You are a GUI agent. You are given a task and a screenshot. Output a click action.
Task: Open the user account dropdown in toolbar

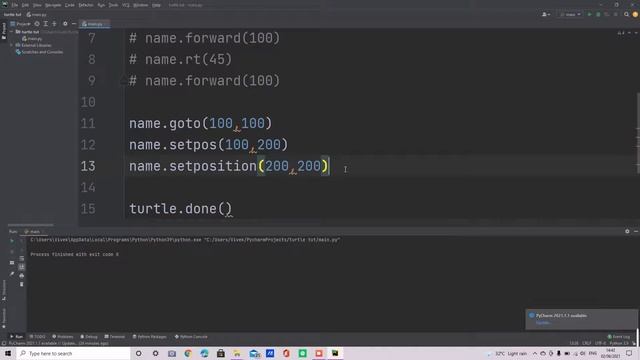(x=546, y=14)
